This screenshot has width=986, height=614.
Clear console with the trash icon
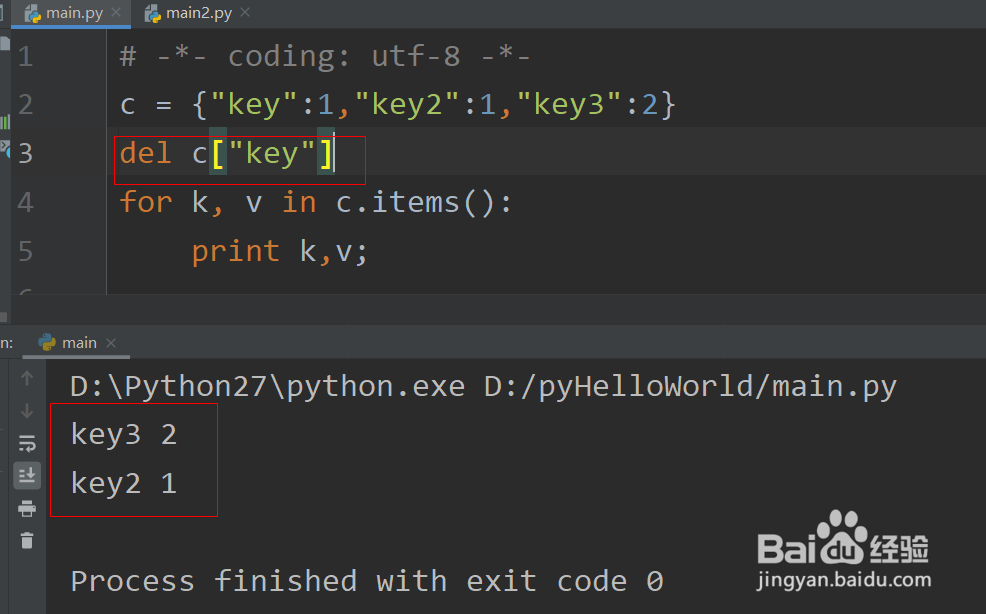tap(27, 541)
